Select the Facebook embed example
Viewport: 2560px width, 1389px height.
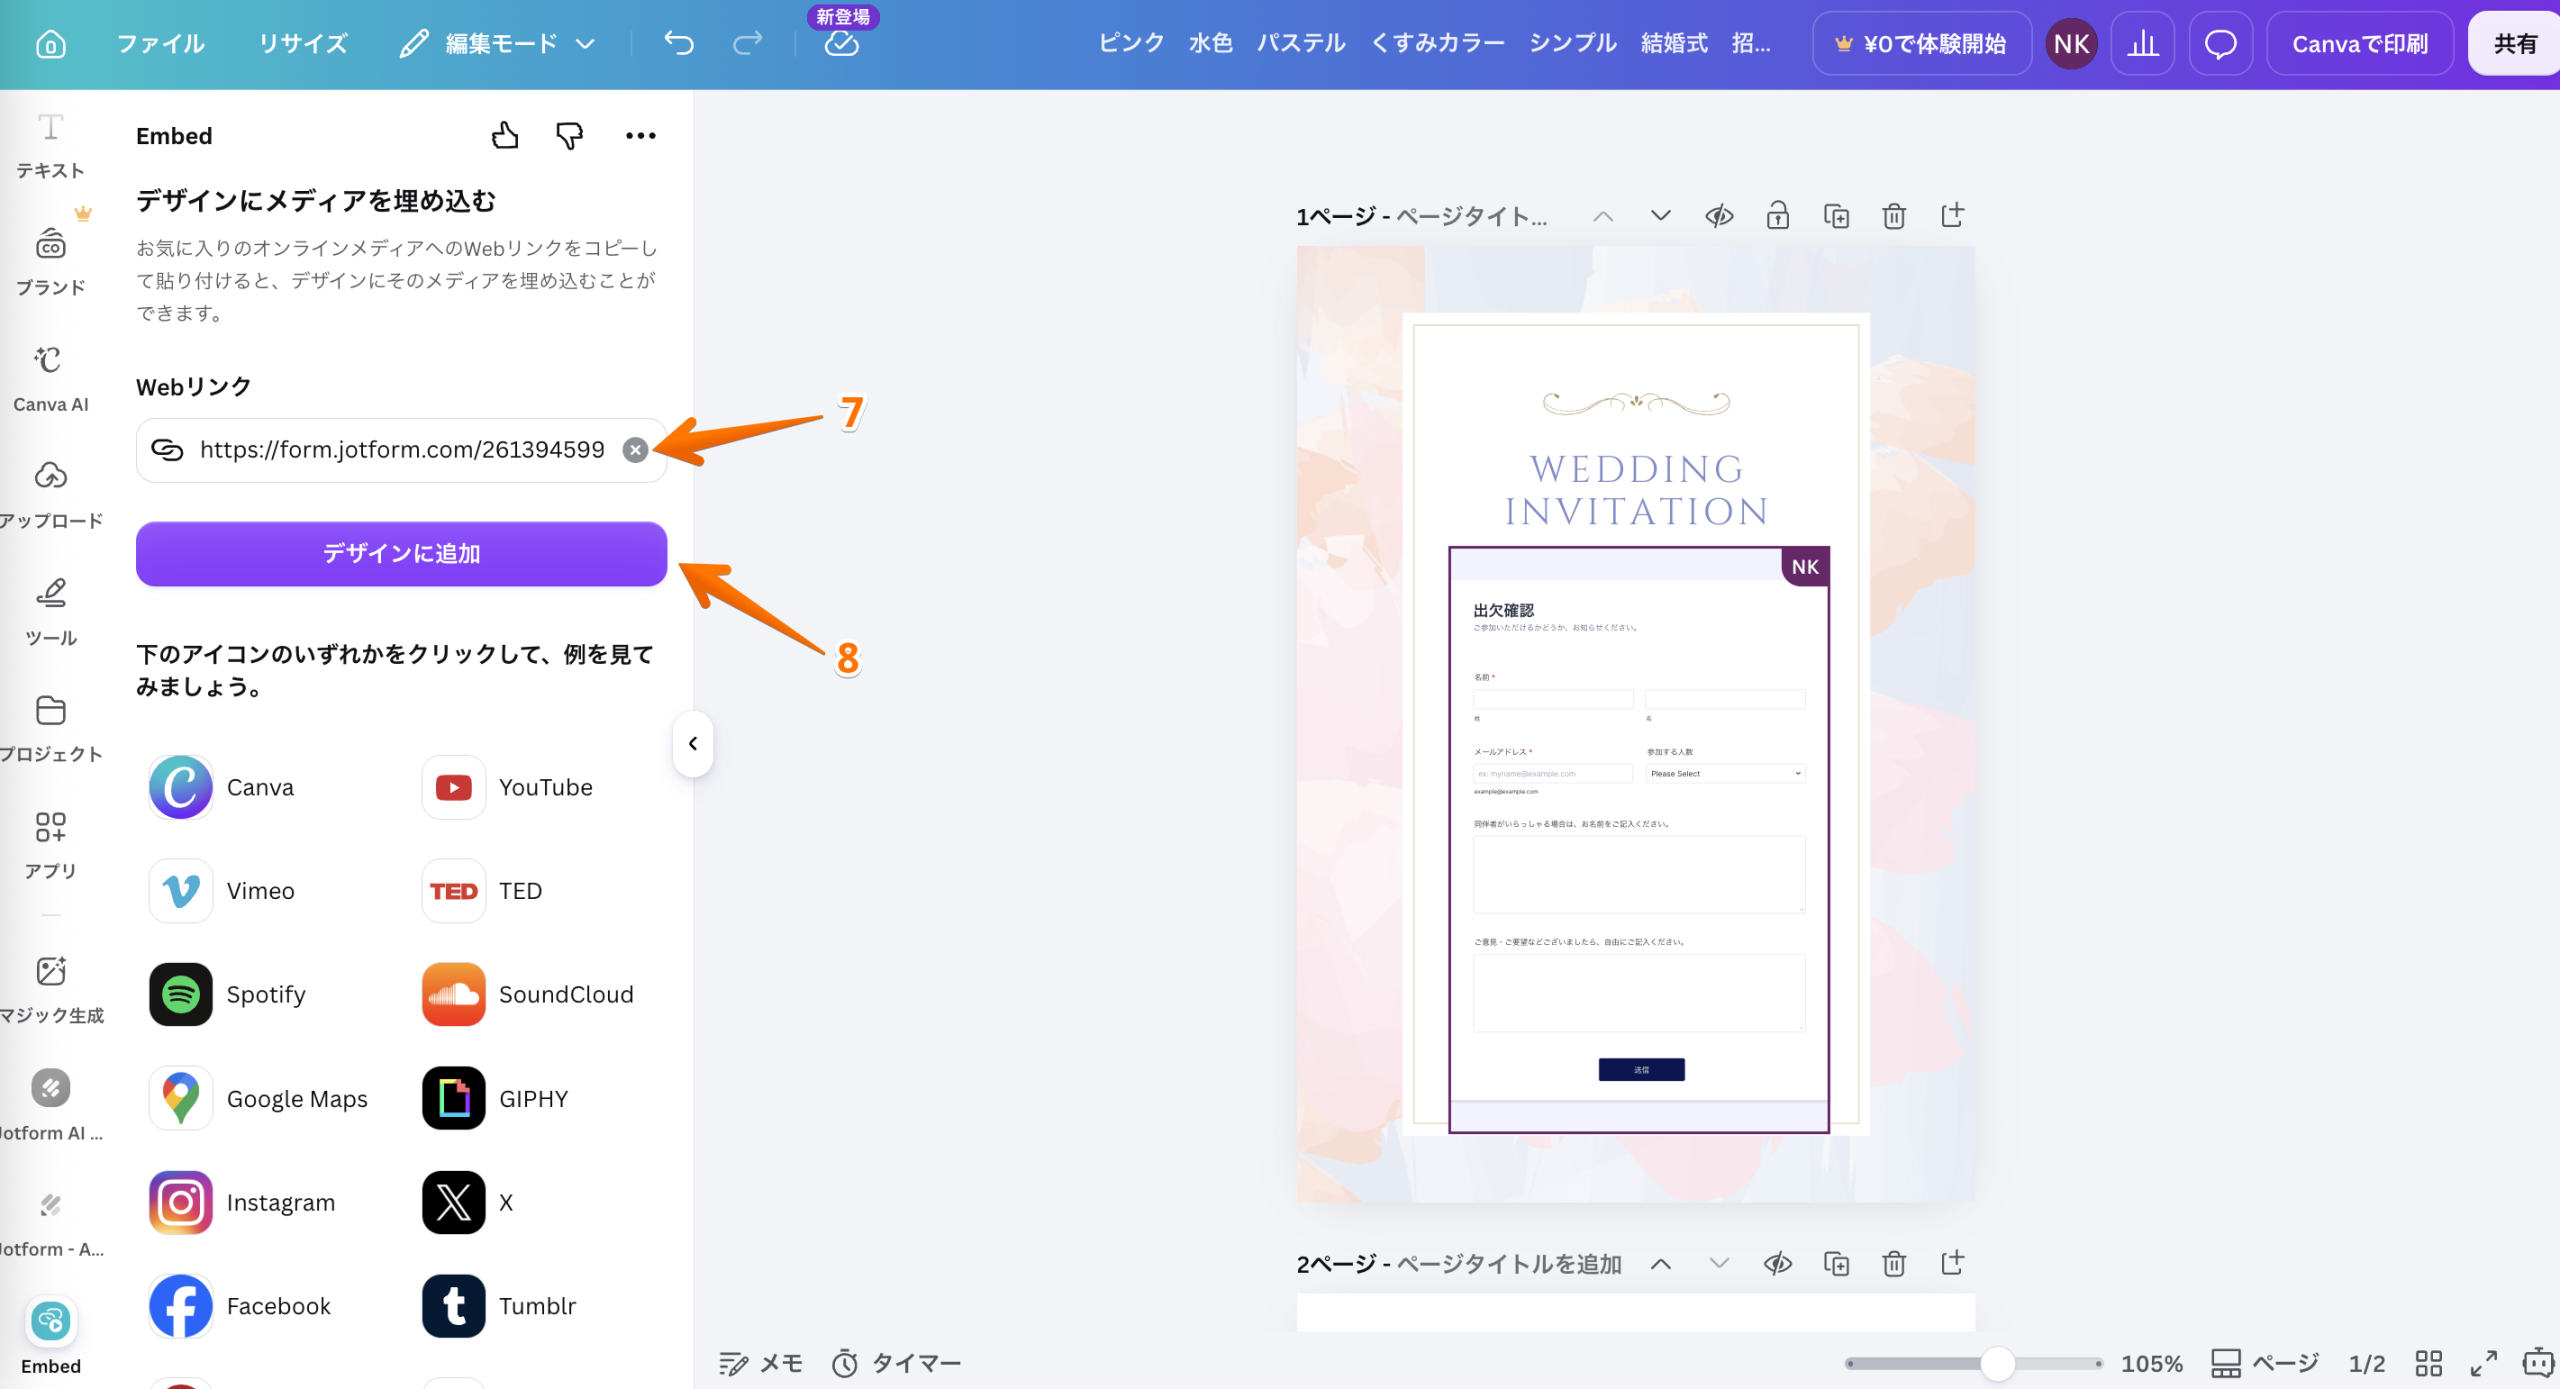[240, 1306]
